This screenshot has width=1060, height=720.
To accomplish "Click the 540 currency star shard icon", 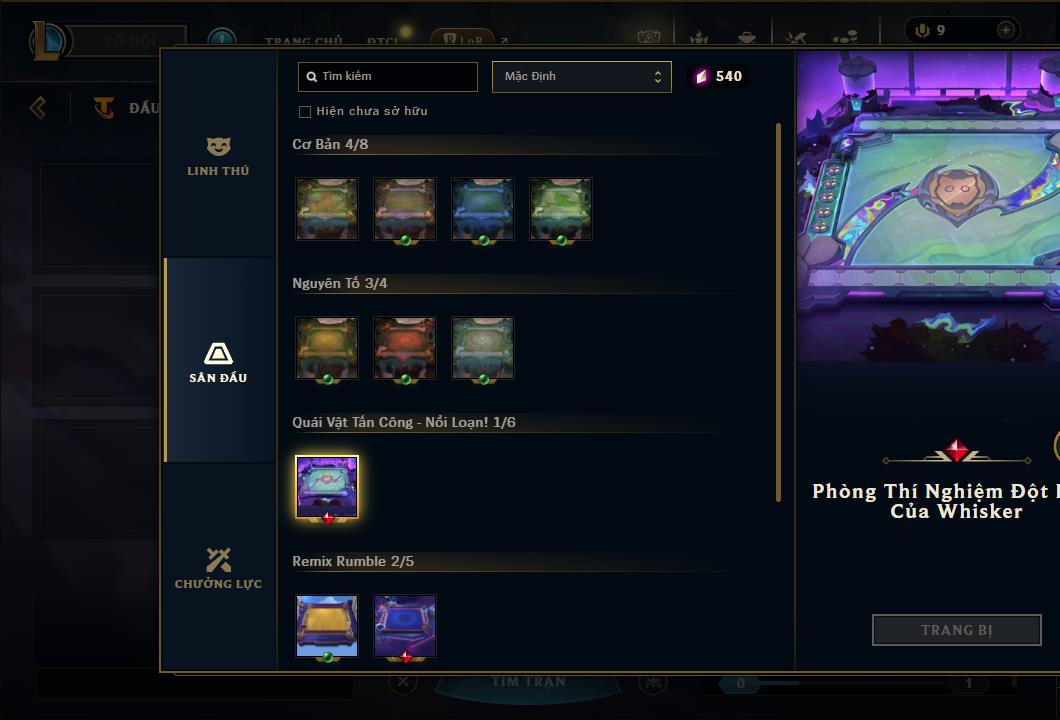I will (x=701, y=76).
